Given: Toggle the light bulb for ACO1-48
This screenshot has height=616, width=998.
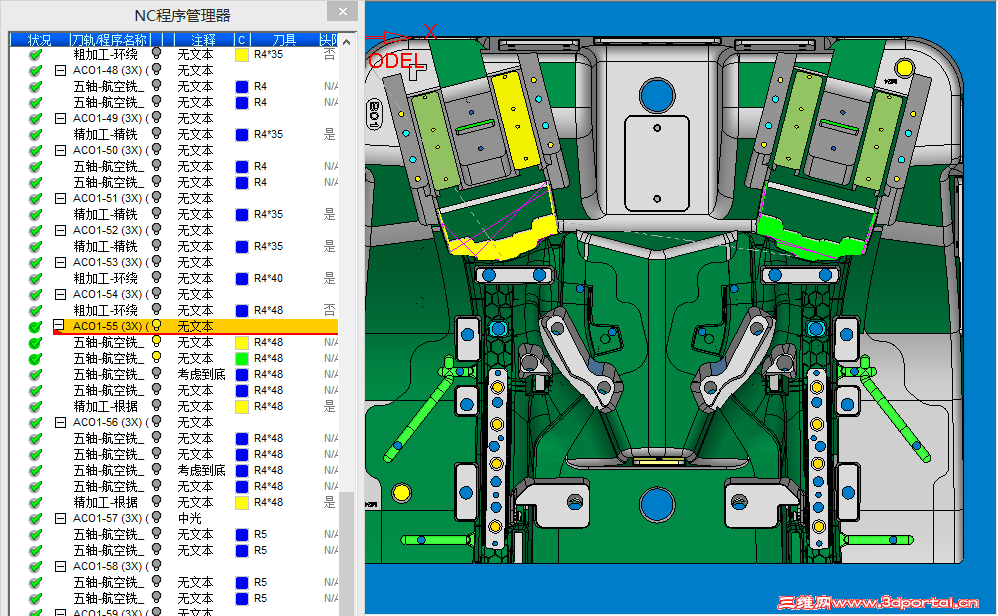Looking at the screenshot, I should tap(156, 69).
